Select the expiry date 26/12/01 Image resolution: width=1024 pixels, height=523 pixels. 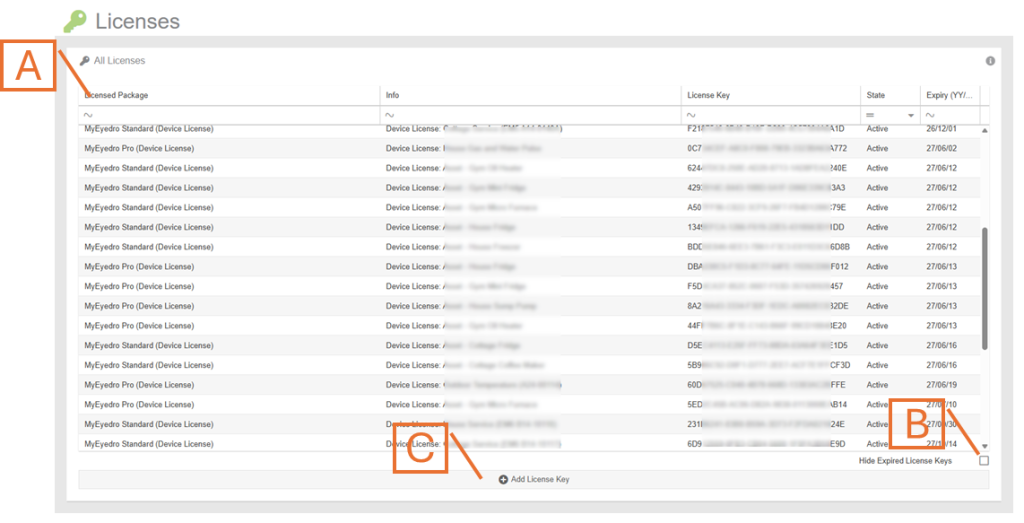tap(941, 129)
